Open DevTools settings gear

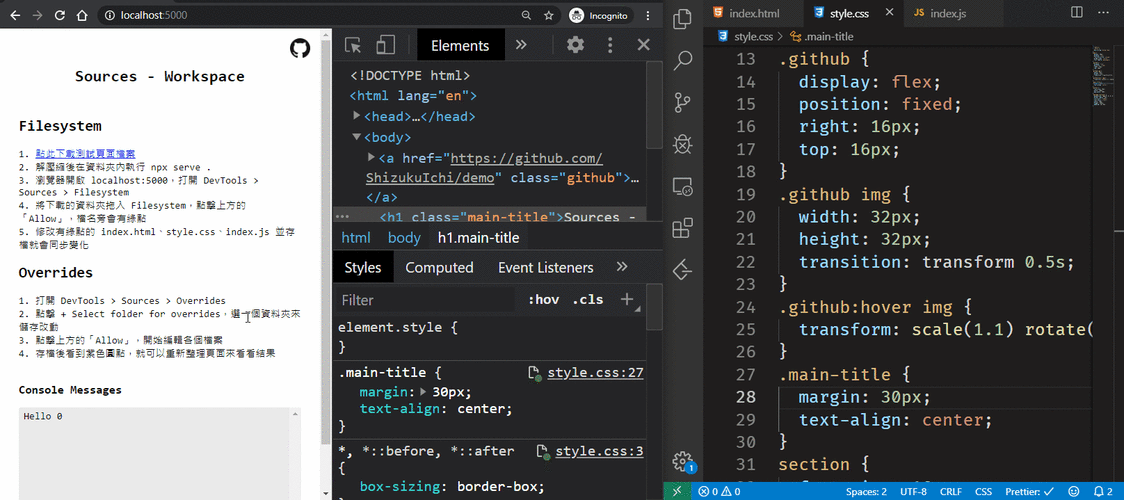tap(576, 45)
